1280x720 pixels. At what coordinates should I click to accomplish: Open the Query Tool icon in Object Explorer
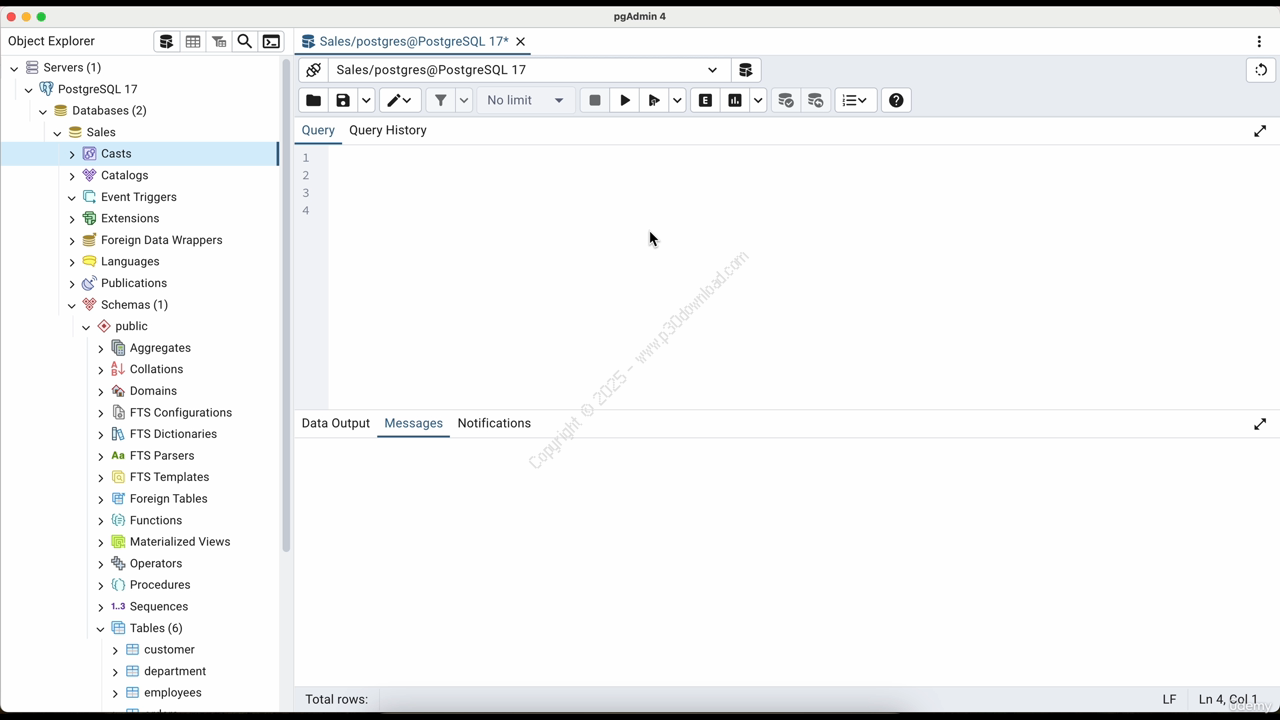click(x=167, y=41)
